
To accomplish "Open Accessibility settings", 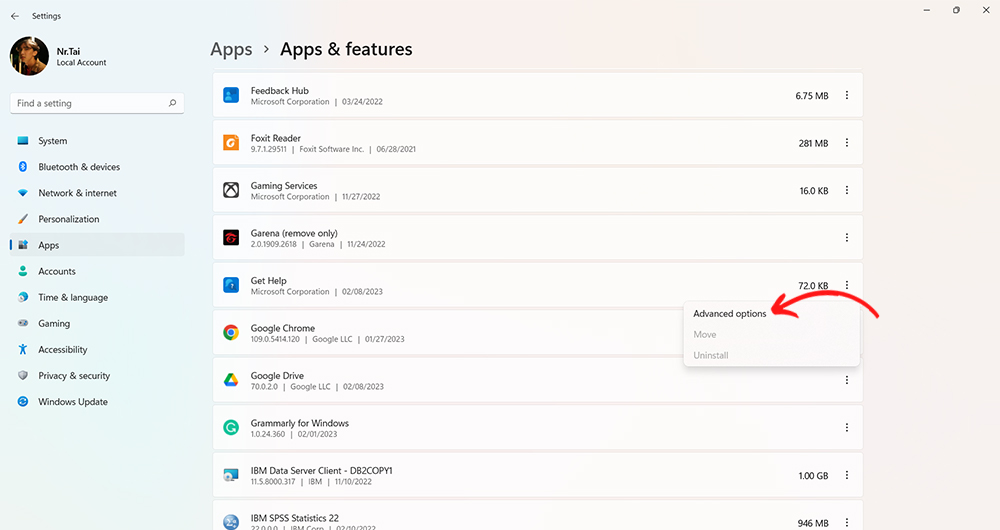I will [97, 350].
